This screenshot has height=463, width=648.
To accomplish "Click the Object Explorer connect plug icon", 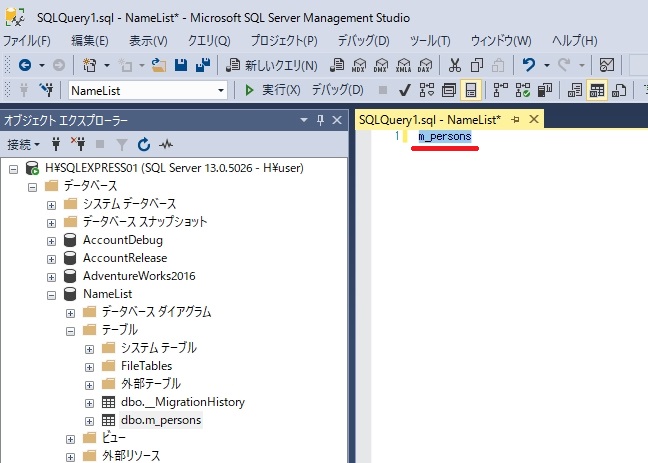I will tap(56, 144).
